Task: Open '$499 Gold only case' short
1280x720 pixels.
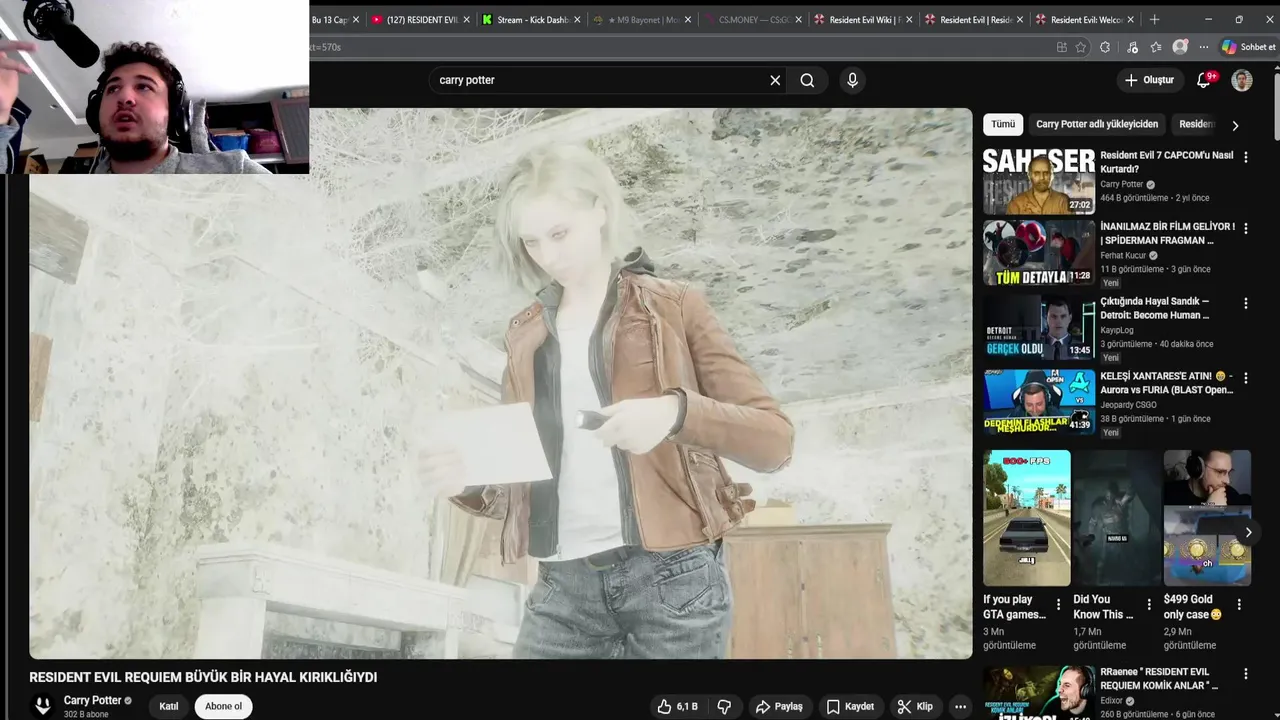Action: point(1207,518)
